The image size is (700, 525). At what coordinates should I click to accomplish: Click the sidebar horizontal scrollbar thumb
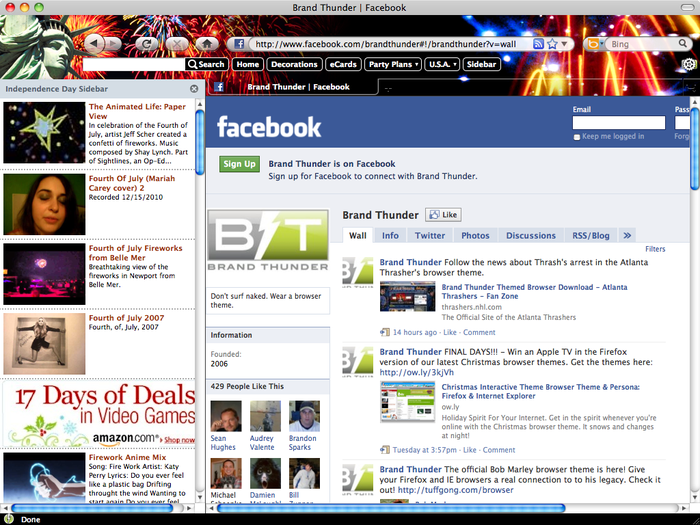(x=93, y=508)
